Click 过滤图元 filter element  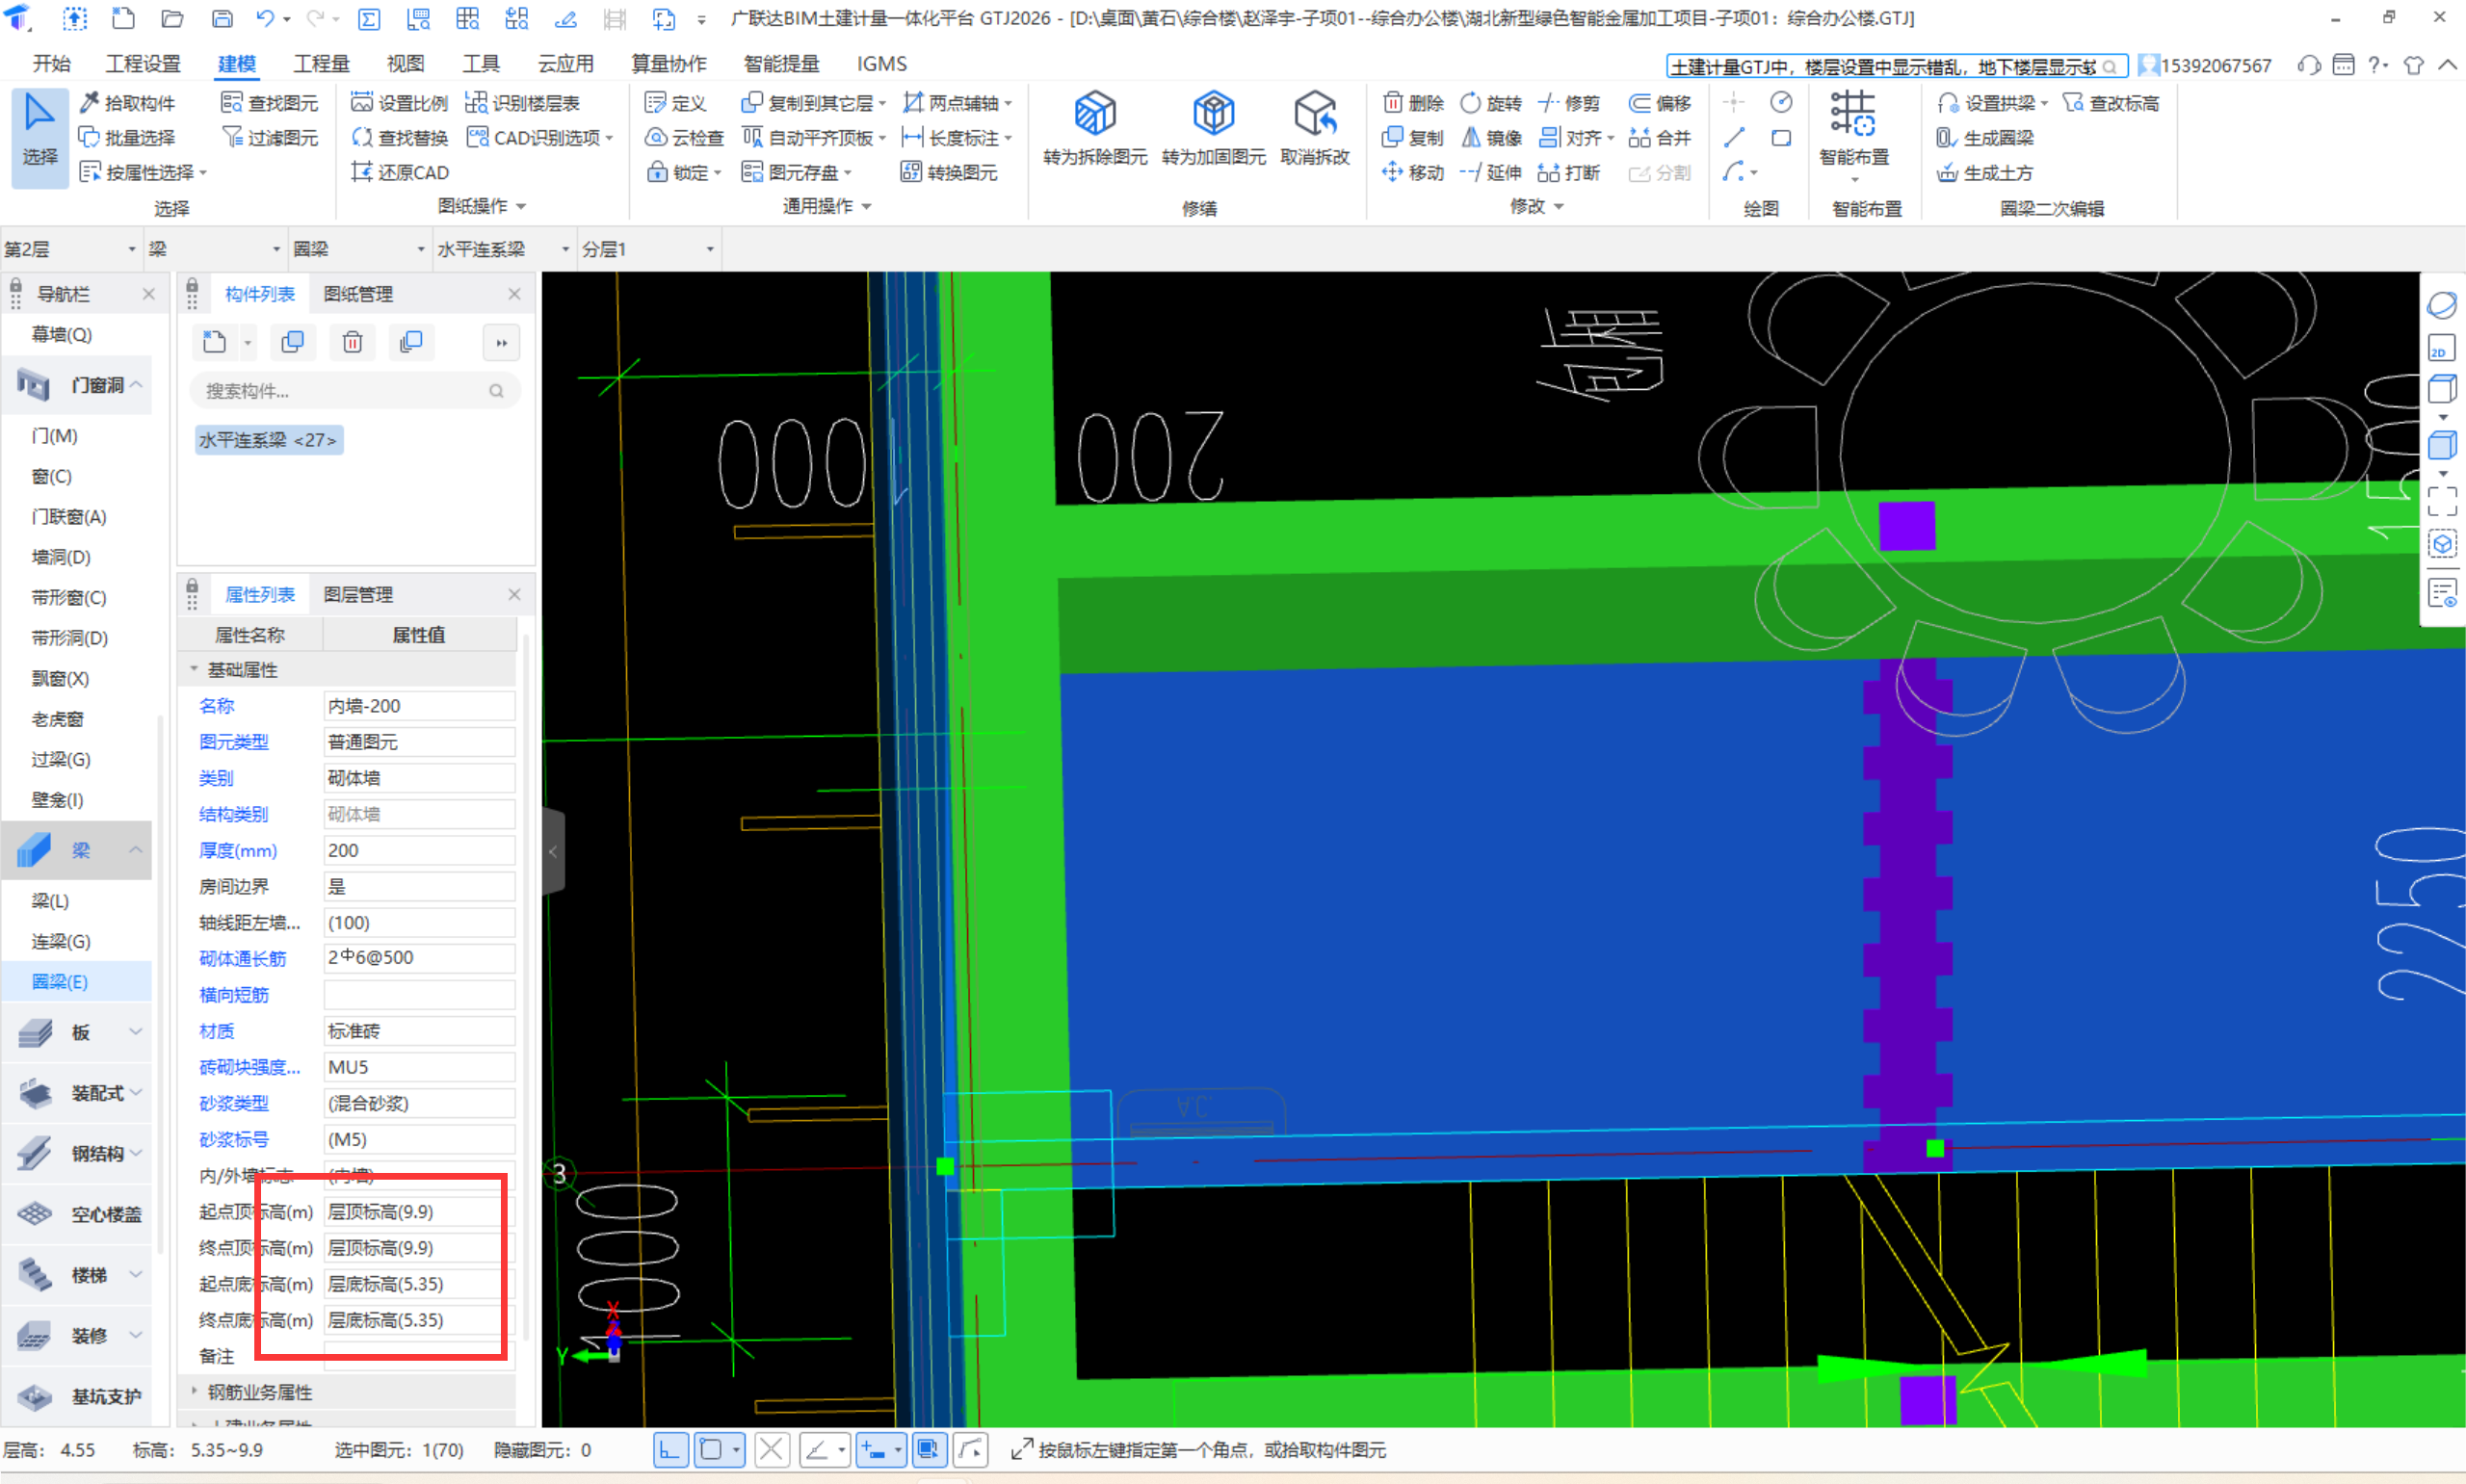(x=270, y=138)
